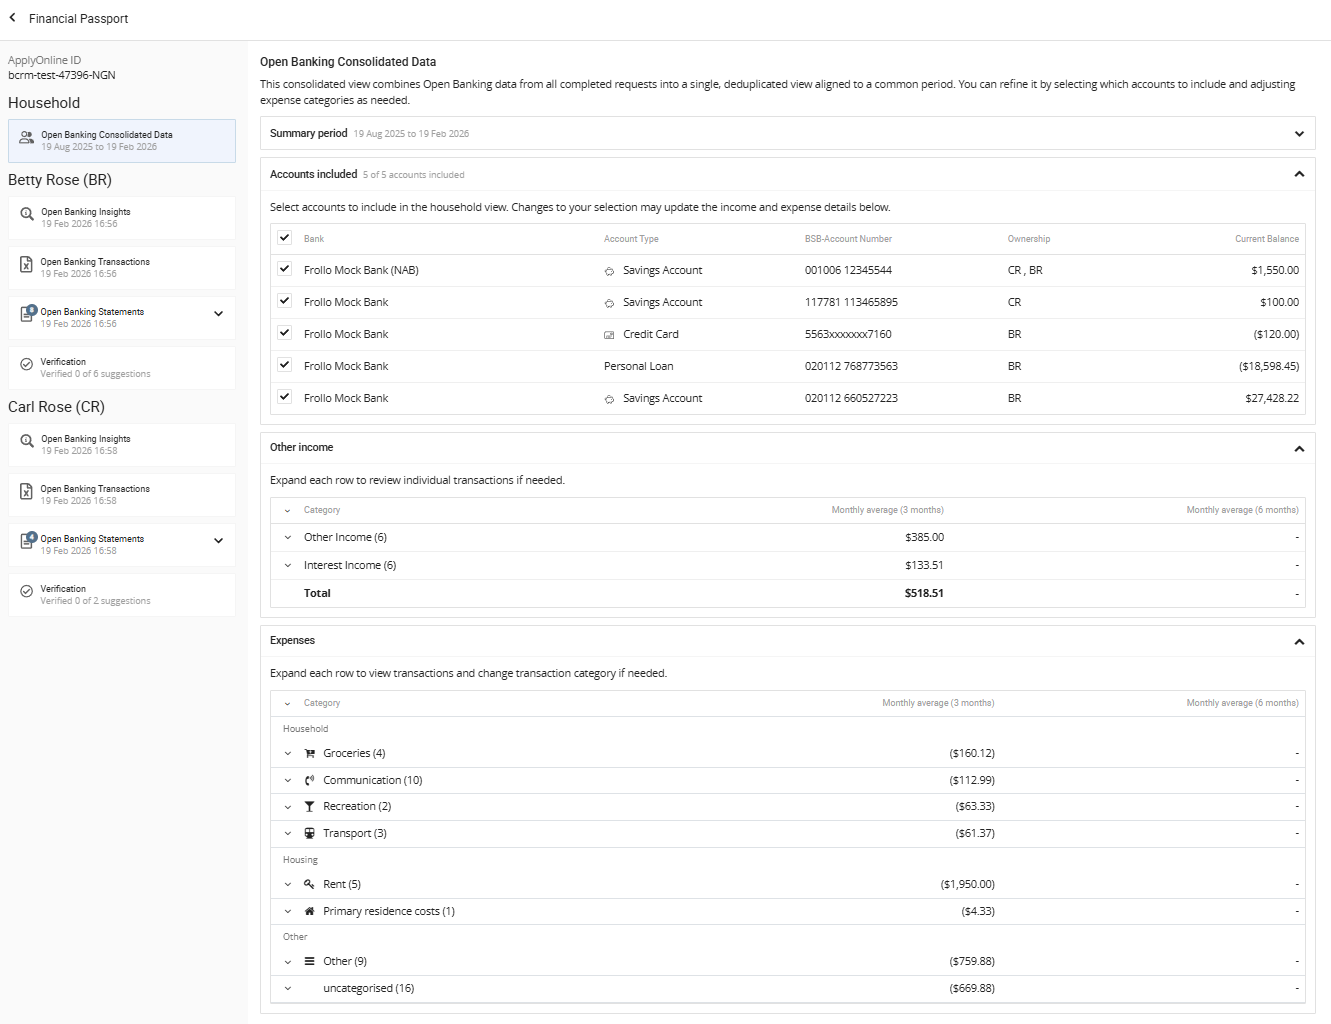Click the Recreation cocktail glass icon
This screenshot has width=1331, height=1024.
[x=310, y=807]
